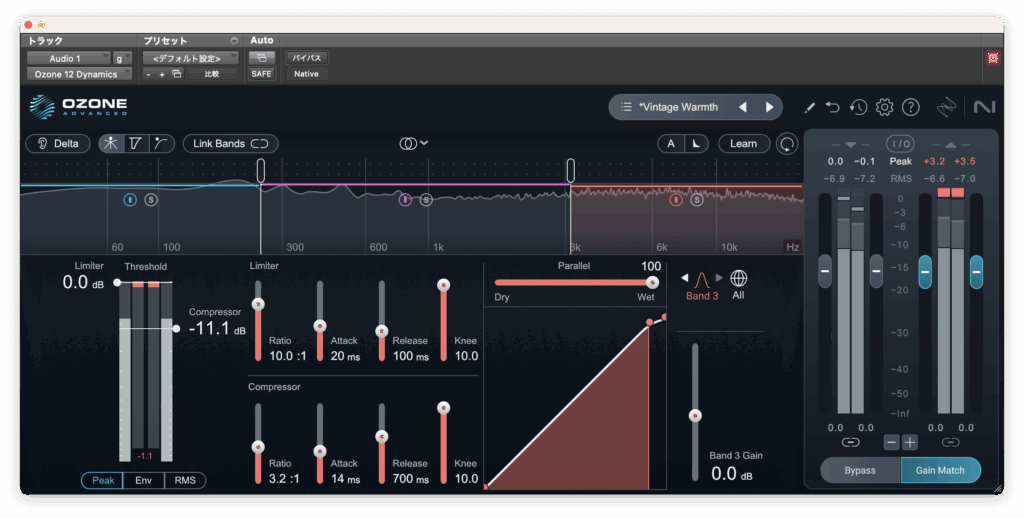Toggle the Delta listen button
Viewport: 1024px width, 518px height.
point(55,144)
